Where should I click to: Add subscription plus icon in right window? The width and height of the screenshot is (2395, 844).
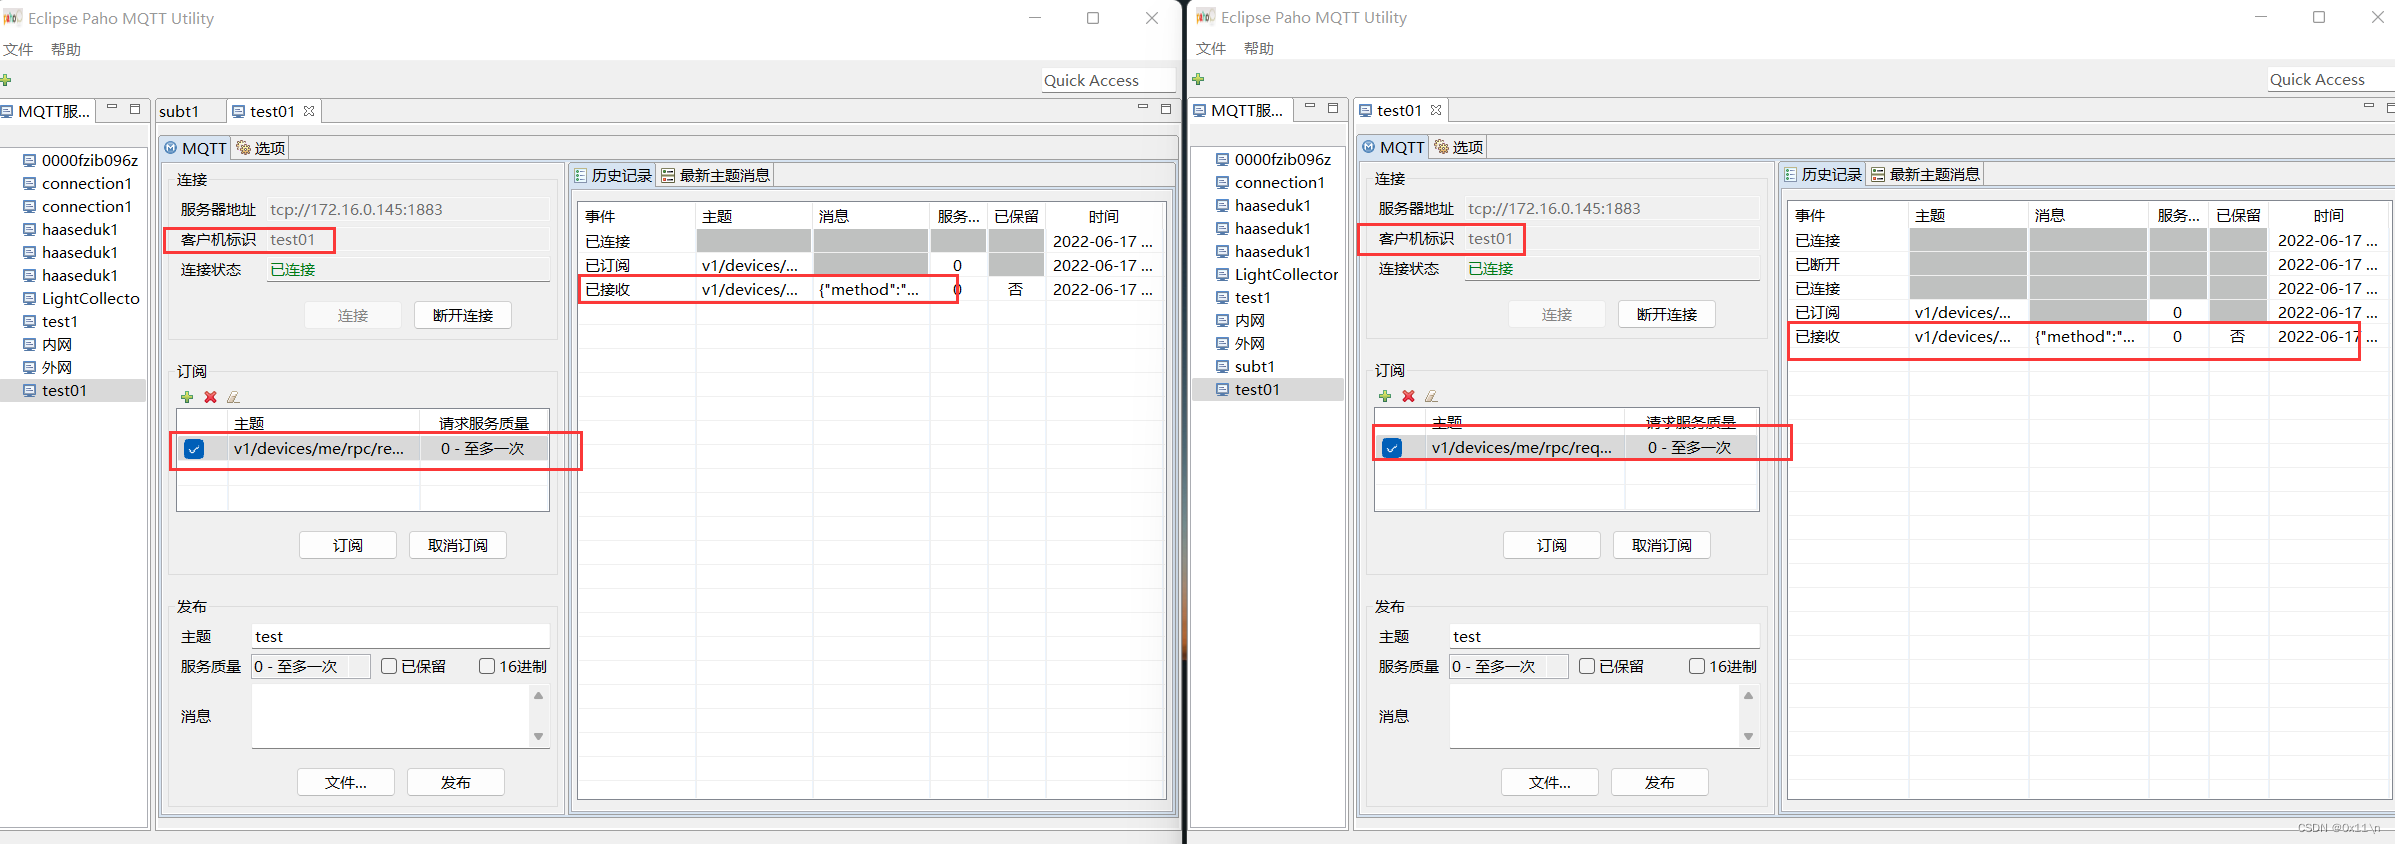point(1385,396)
